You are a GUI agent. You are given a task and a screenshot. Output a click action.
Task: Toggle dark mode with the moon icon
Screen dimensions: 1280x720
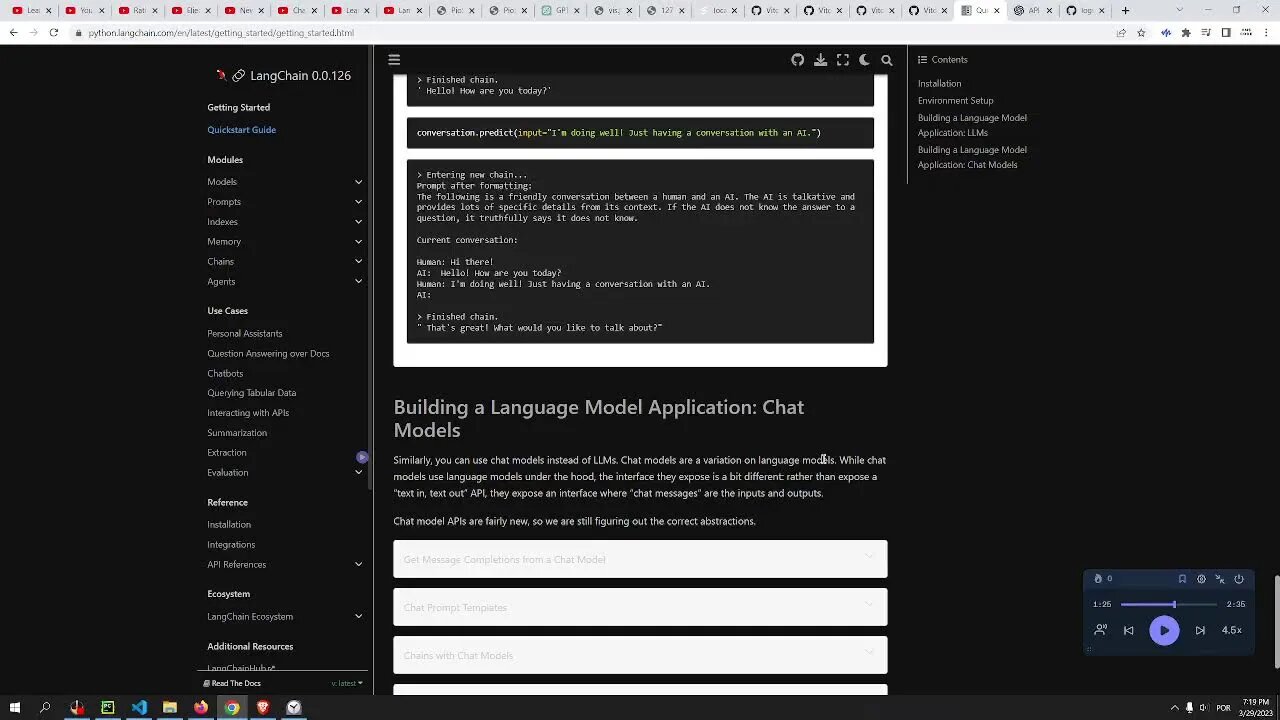pos(864,60)
